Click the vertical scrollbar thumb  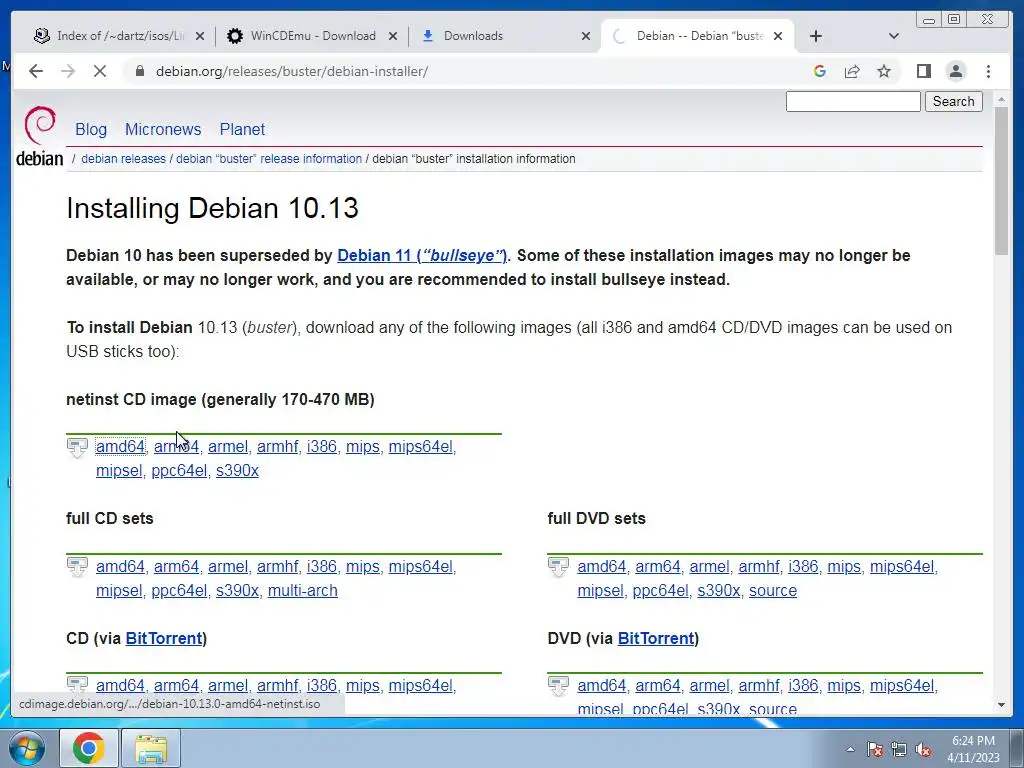click(1001, 181)
